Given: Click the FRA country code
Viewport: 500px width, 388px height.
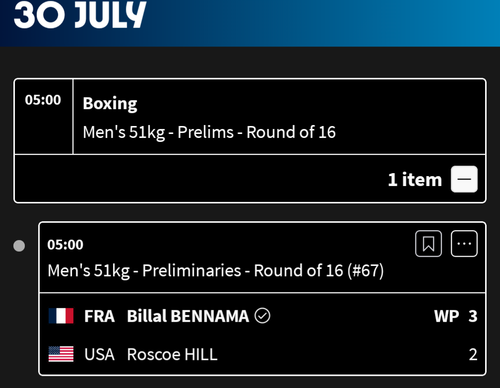Looking at the screenshot, I should tap(99, 316).
